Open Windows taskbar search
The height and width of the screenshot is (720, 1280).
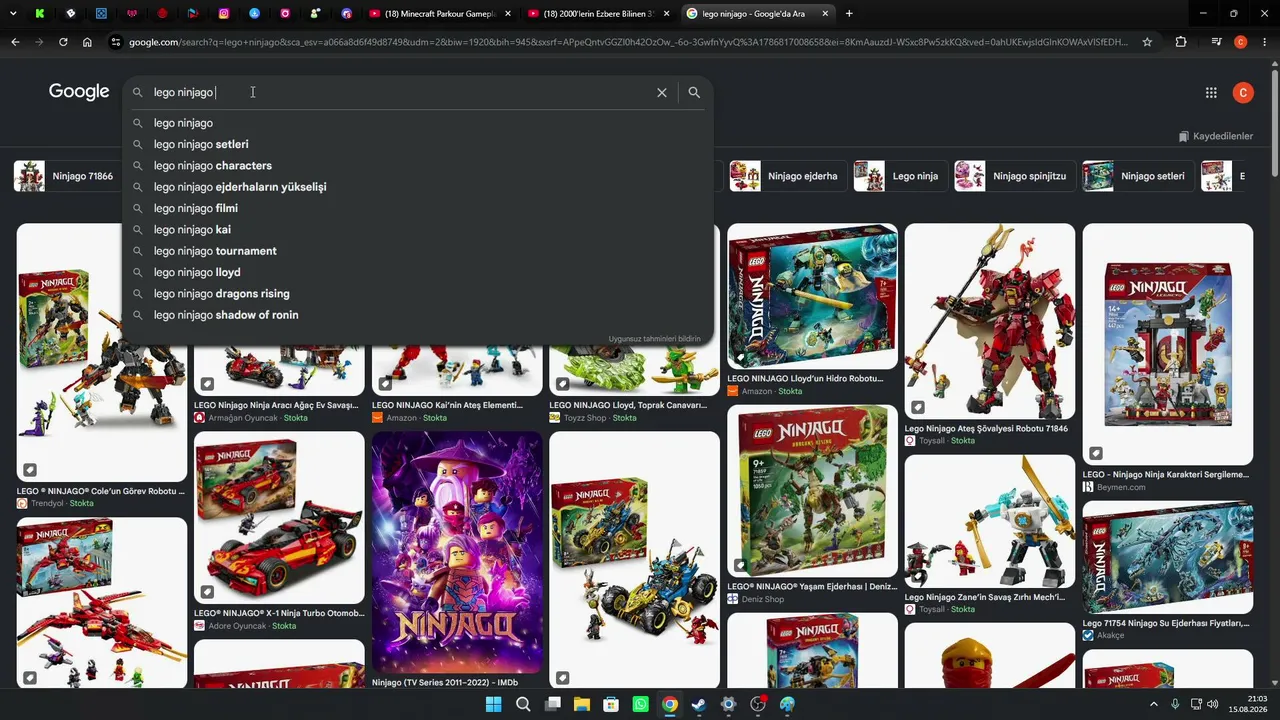point(523,704)
